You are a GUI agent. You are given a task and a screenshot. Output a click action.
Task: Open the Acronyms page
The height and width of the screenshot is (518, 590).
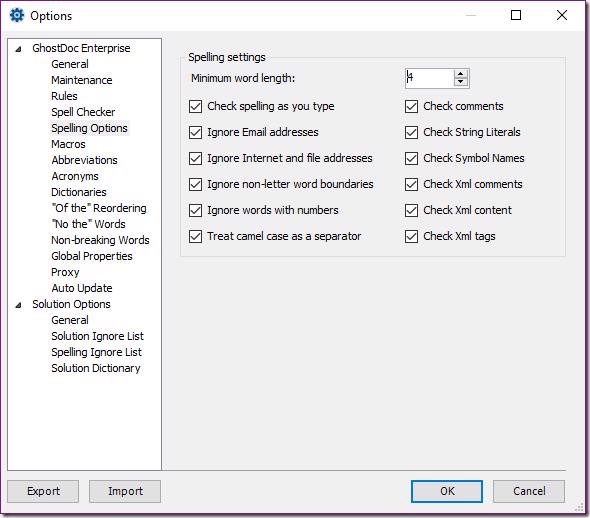[75, 176]
